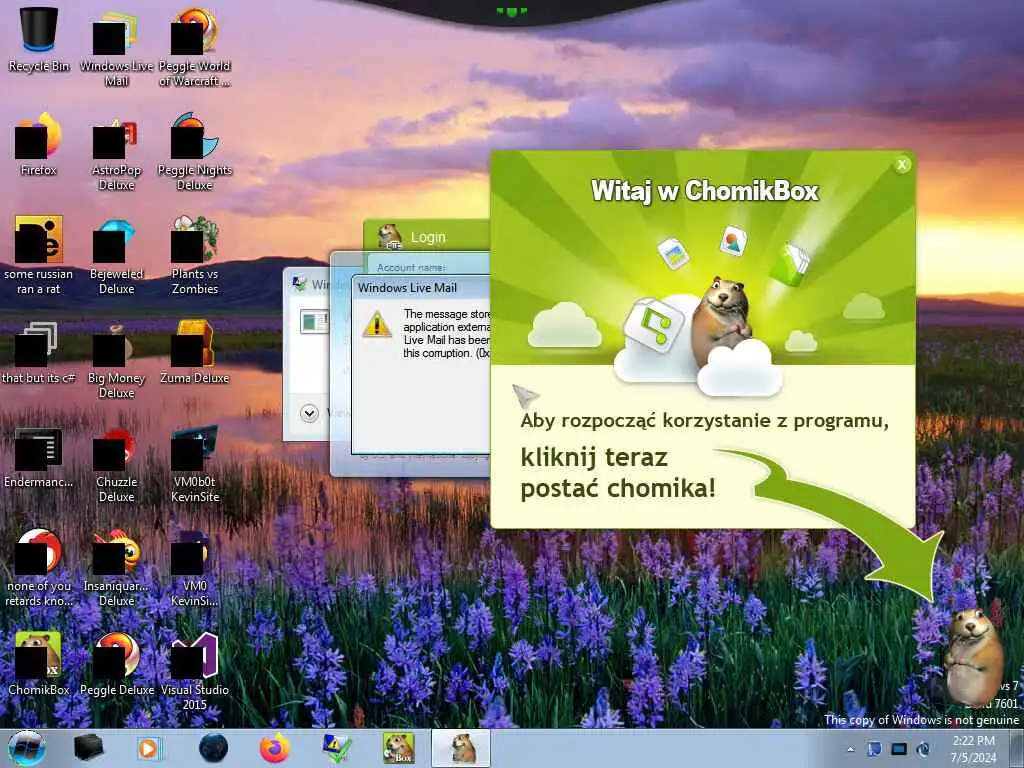Select Bejeweled Deluxe desktop icon
This screenshot has height=768, width=1024.
116,255
